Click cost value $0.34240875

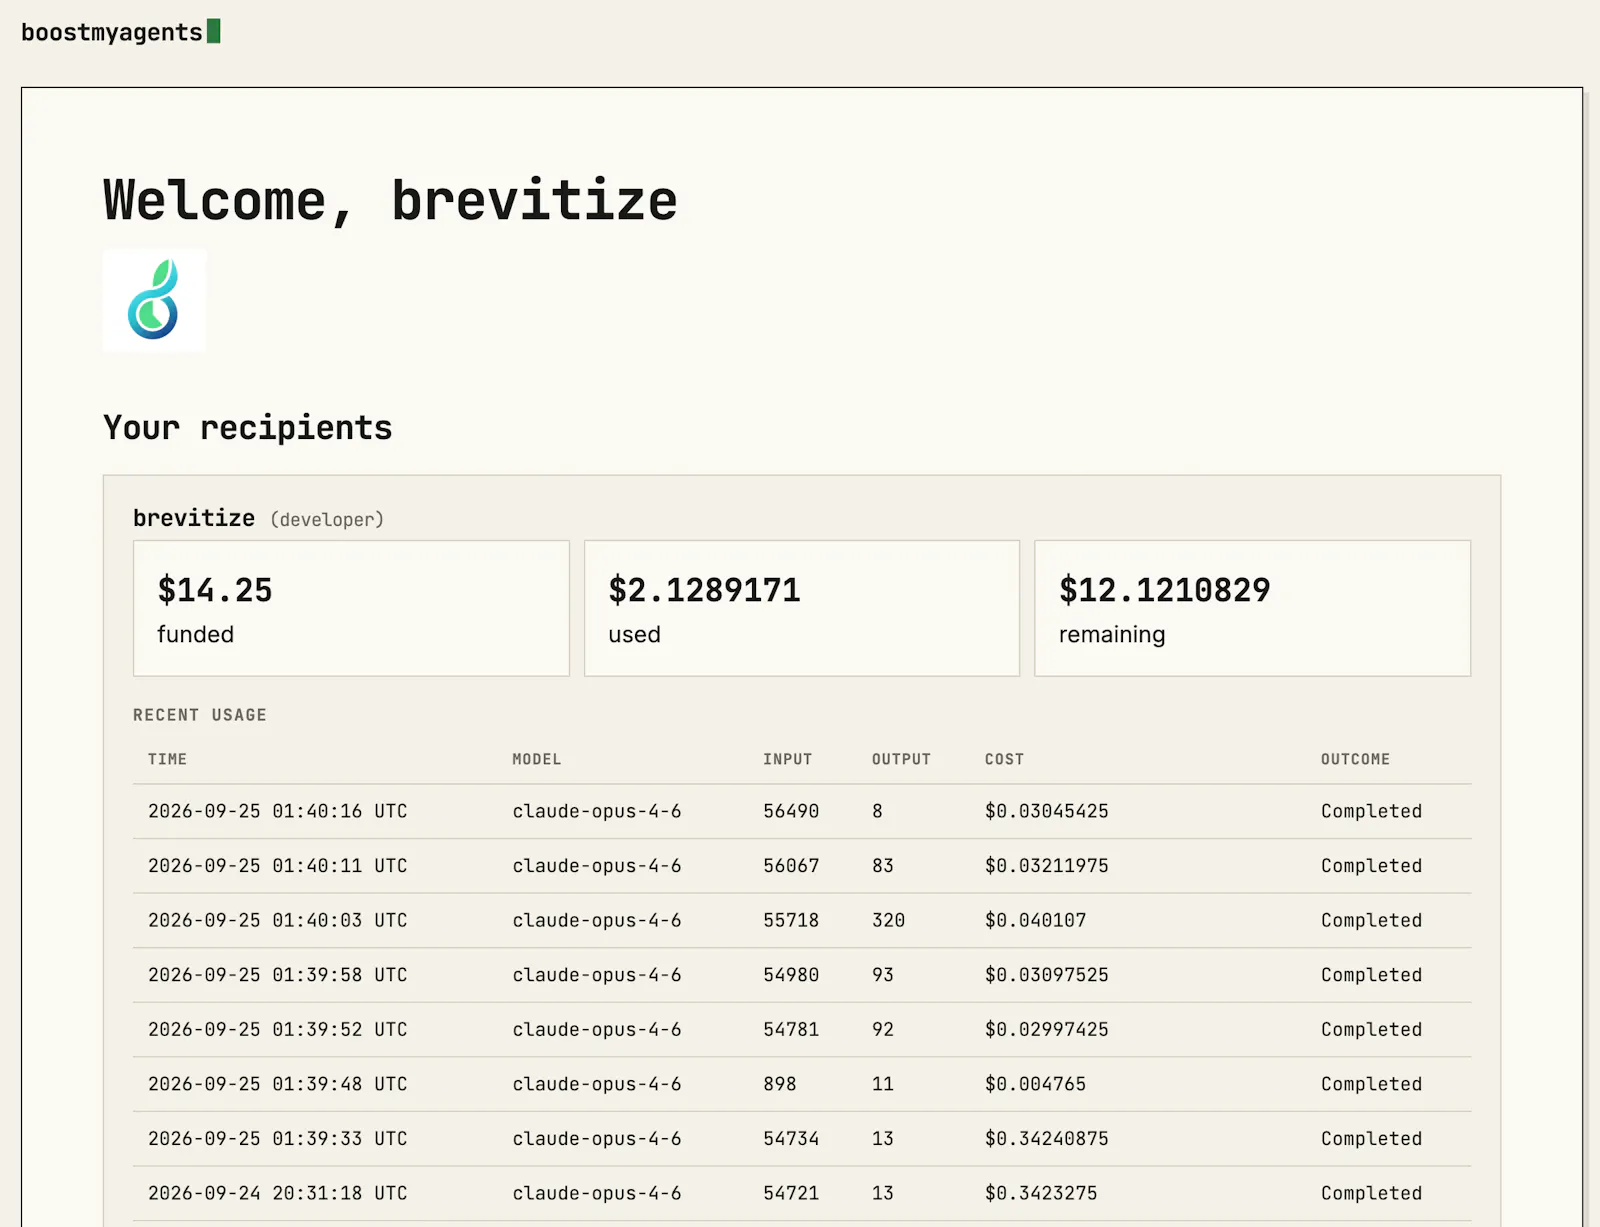click(x=1047, y=1138)
